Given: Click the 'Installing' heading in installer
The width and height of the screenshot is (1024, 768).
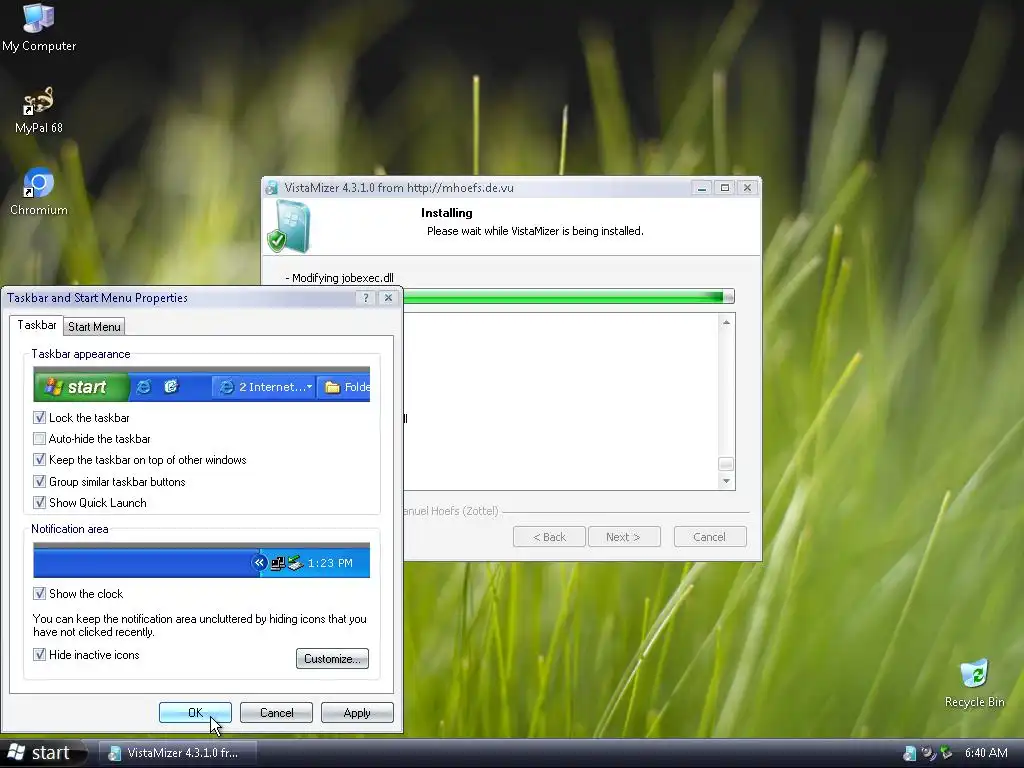Looking at the screenshot, I should tap(447, 213).
